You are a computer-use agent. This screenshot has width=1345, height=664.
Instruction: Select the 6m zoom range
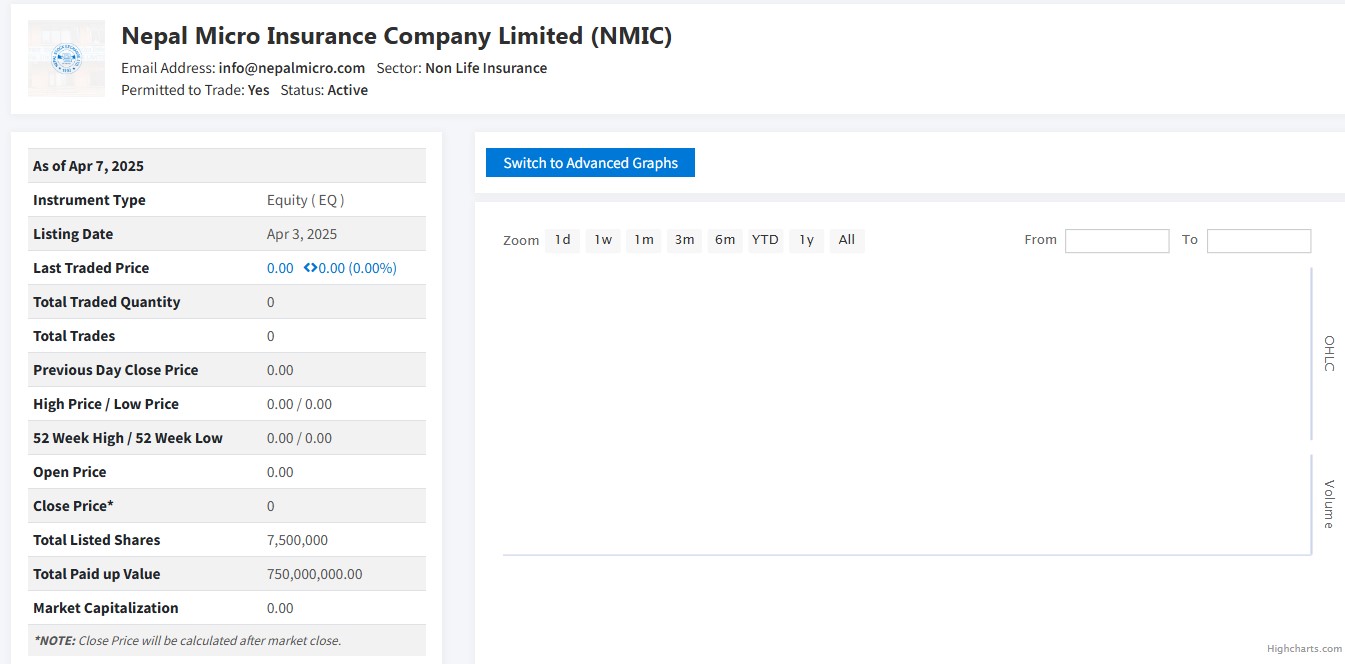click(725, 240)
